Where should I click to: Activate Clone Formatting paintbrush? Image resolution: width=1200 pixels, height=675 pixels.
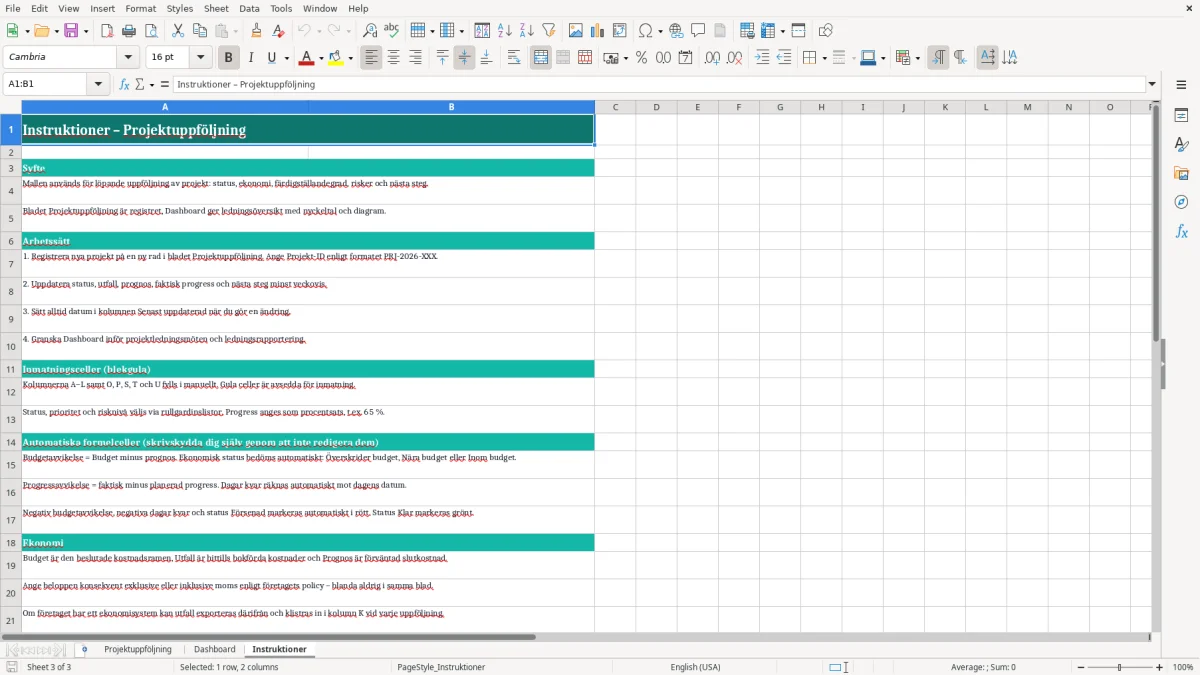tap(257, 31)
